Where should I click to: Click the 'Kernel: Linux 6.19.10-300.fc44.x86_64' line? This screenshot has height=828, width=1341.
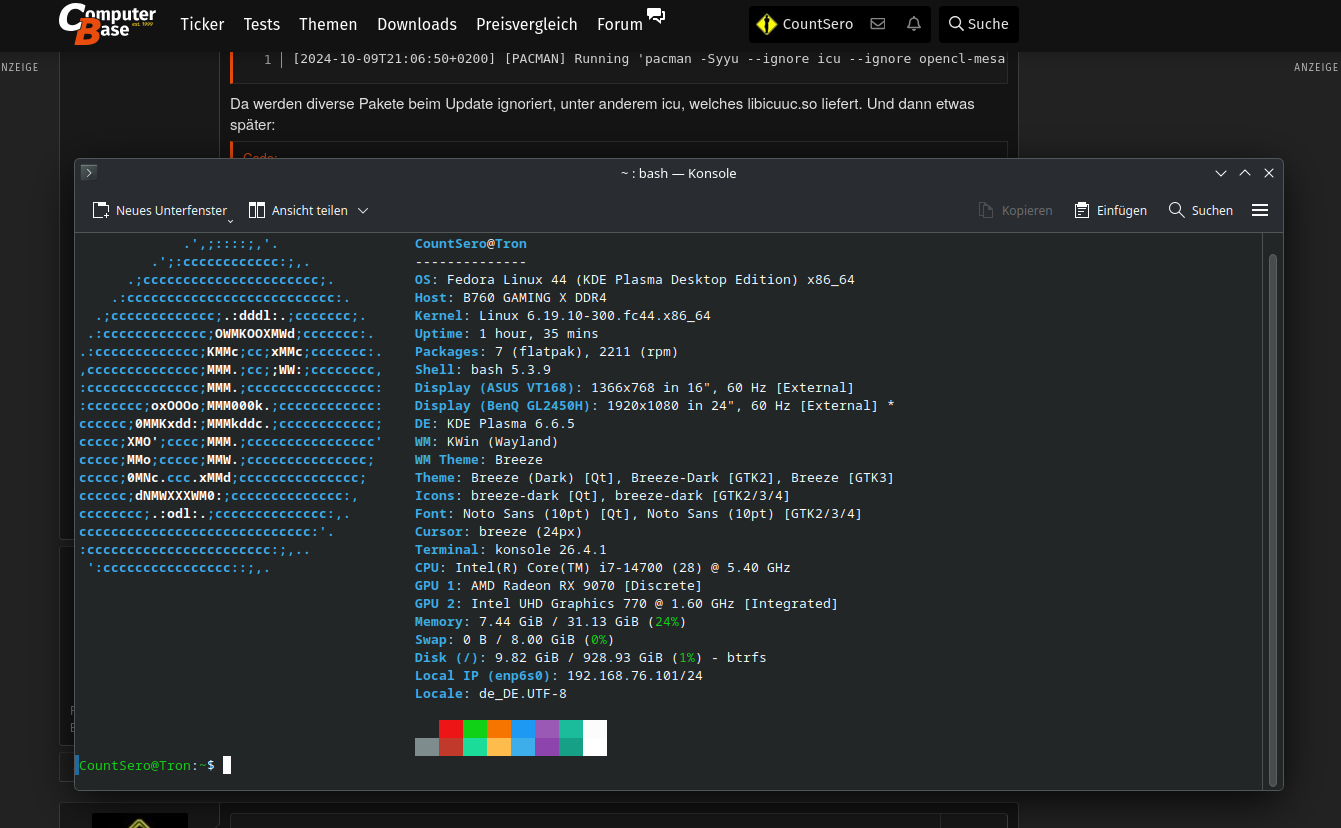pyautogui.click(x=563, y=315)
